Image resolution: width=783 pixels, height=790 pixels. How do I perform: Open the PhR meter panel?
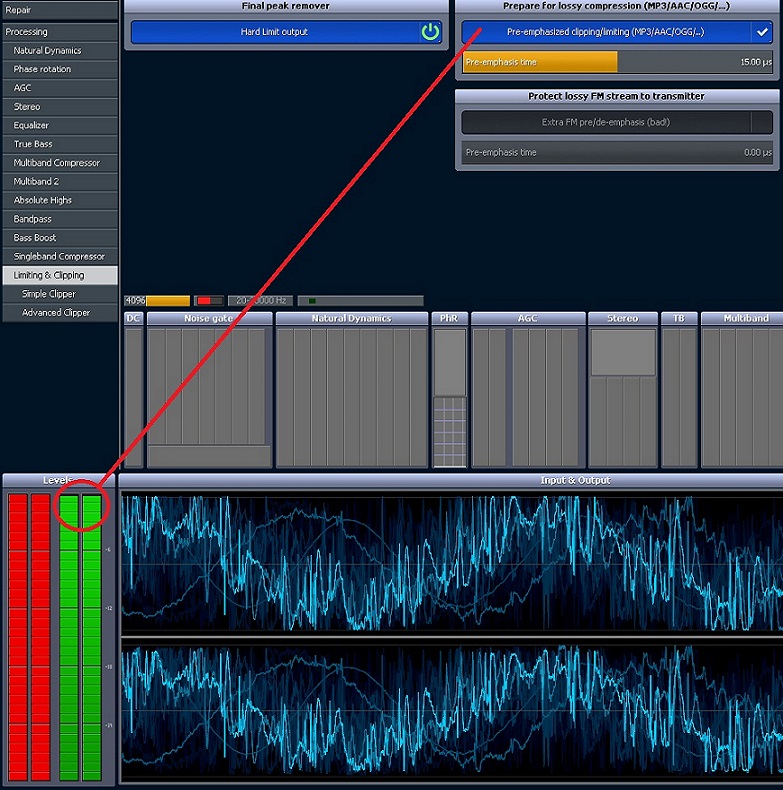[x=449, y=390]
